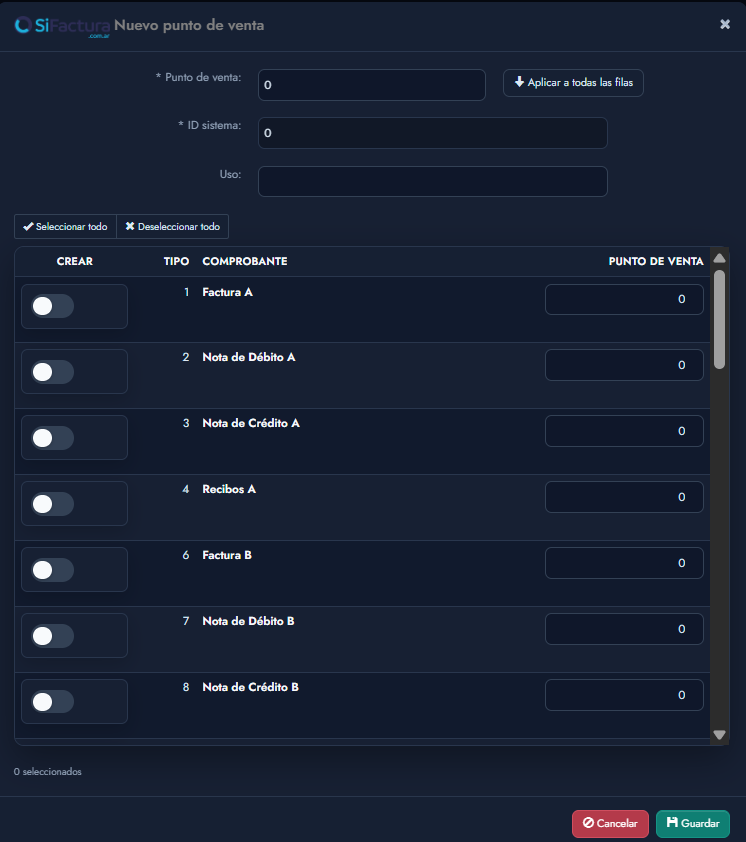Close the Nuevo punto de venta dialog
The width and height of the screenshot is (746, 842).
(725, 24)
